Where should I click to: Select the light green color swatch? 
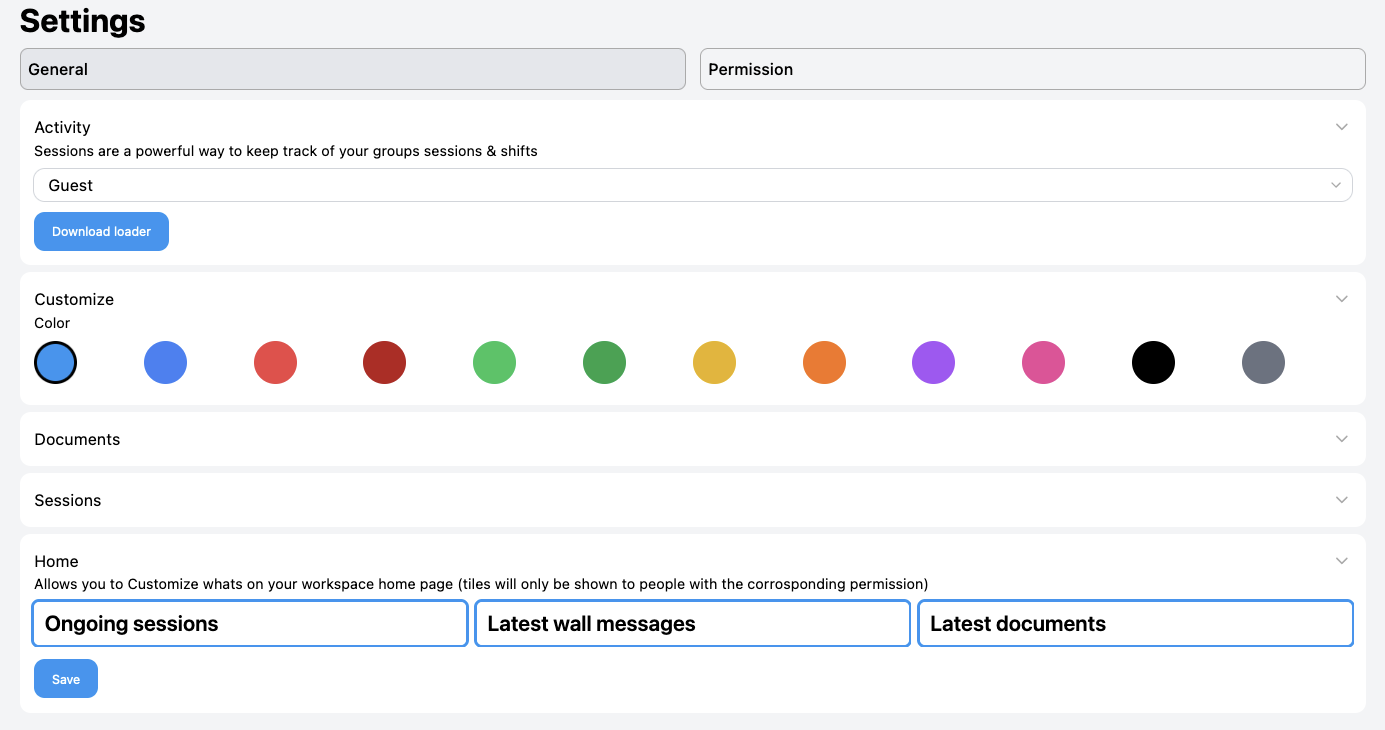coord(494,362)
